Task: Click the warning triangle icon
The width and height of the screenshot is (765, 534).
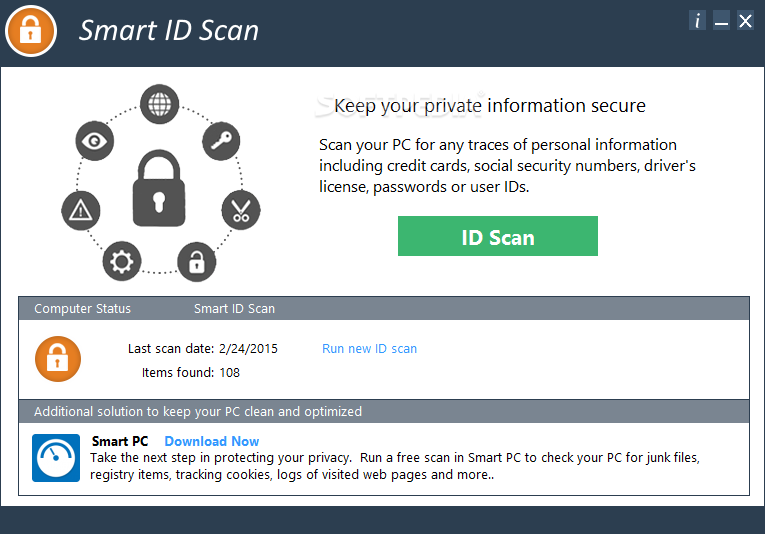Action: (81, 211)
